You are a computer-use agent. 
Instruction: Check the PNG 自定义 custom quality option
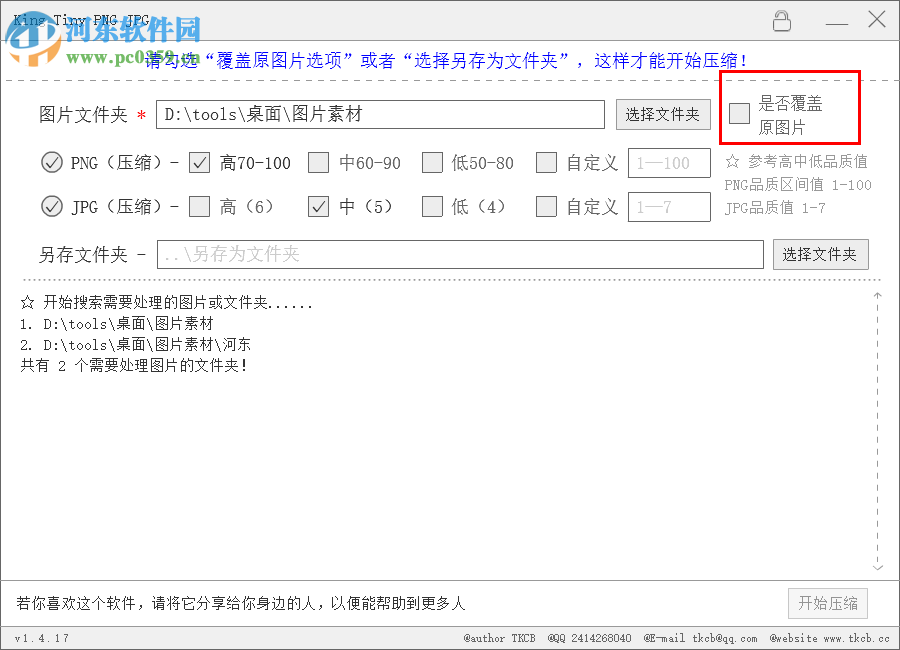pos(546,162)
